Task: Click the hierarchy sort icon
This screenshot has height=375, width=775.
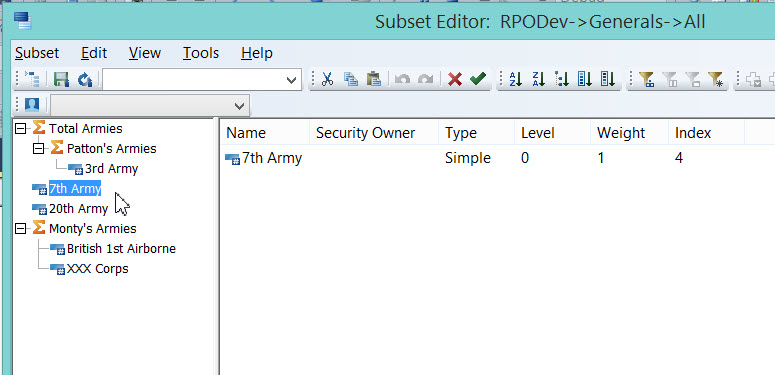Action: click(562, 79)
